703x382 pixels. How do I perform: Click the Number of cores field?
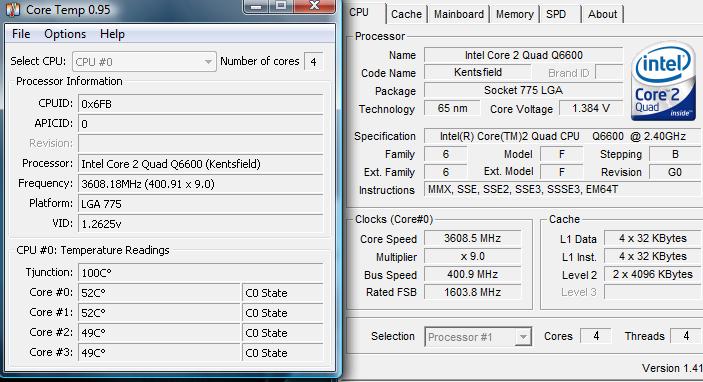(313, 61)
